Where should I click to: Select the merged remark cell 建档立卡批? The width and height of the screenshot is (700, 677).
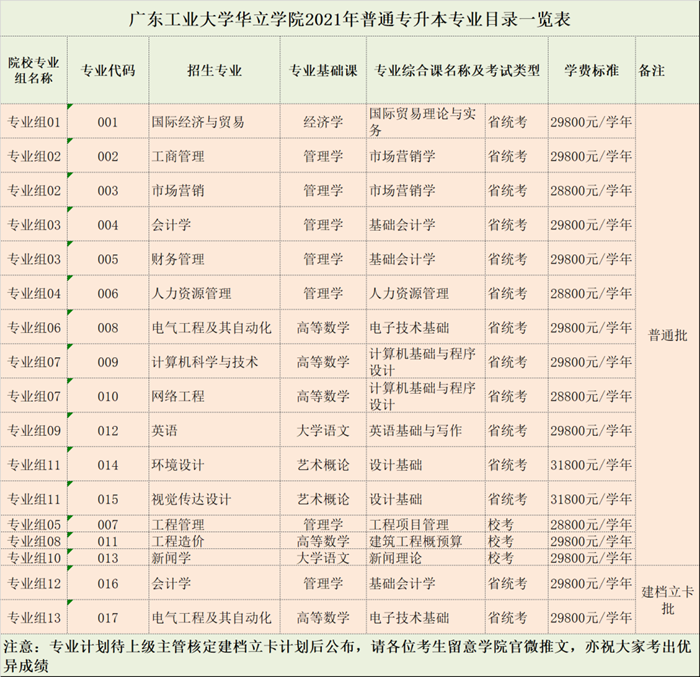click(x=667, y=600)
